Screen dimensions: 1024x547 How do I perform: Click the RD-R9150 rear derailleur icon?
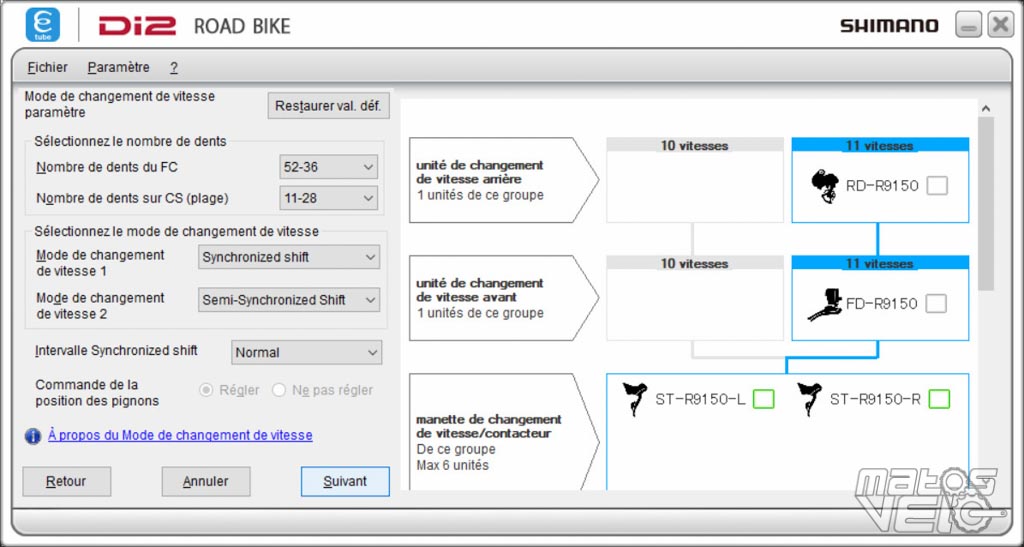(x=825, y=186)
